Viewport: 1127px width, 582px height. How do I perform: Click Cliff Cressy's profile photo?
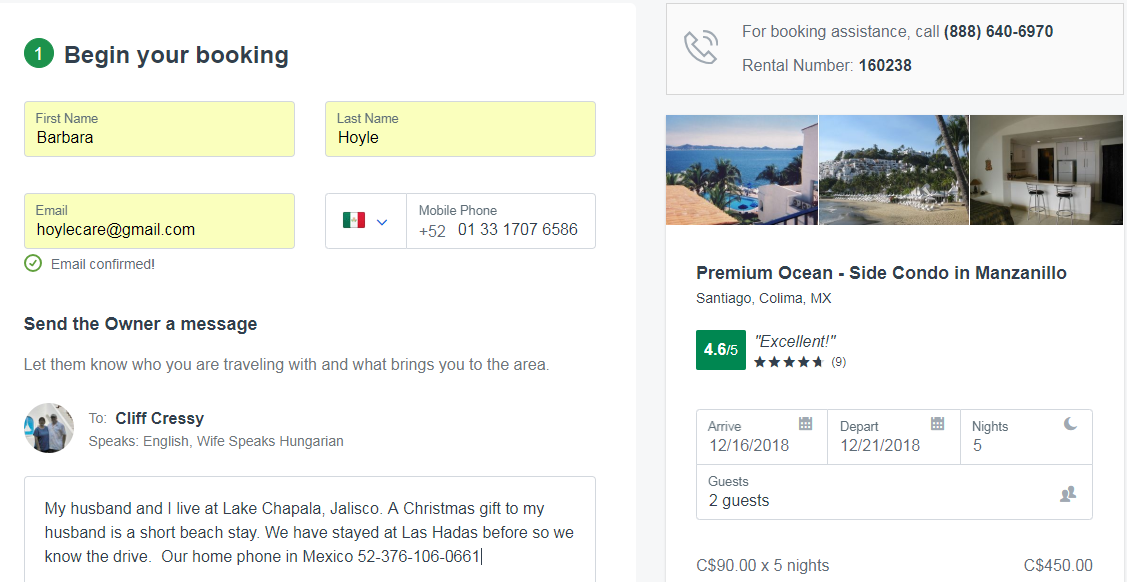point(49,428)
